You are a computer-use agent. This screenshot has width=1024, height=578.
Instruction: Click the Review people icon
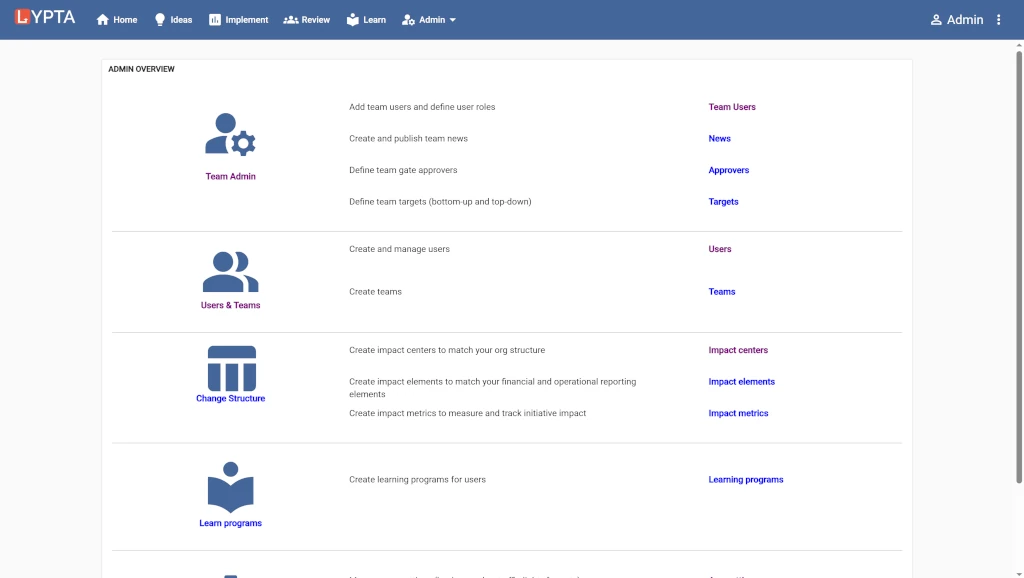click(x=291, y=20)
